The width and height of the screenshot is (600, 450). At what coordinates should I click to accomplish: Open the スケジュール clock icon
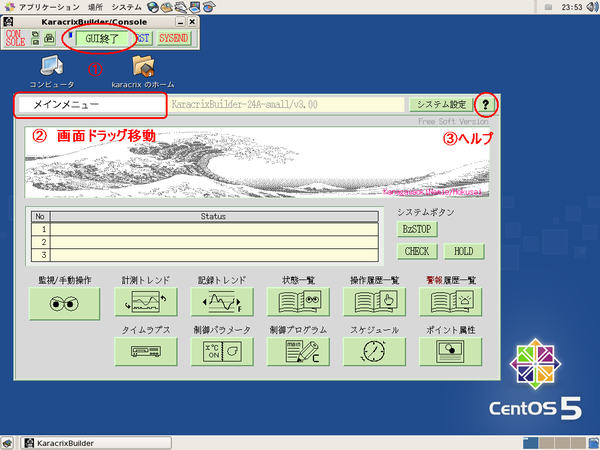click(x=374, y=351)
